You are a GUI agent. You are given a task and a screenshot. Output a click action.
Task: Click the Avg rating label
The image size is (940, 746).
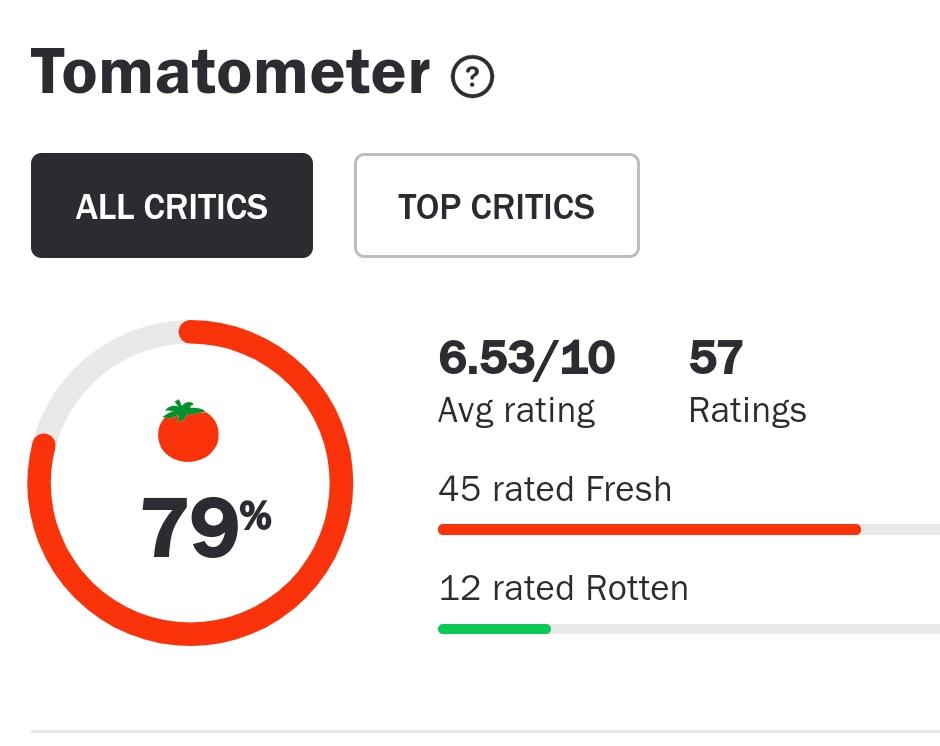coord(516,410)
